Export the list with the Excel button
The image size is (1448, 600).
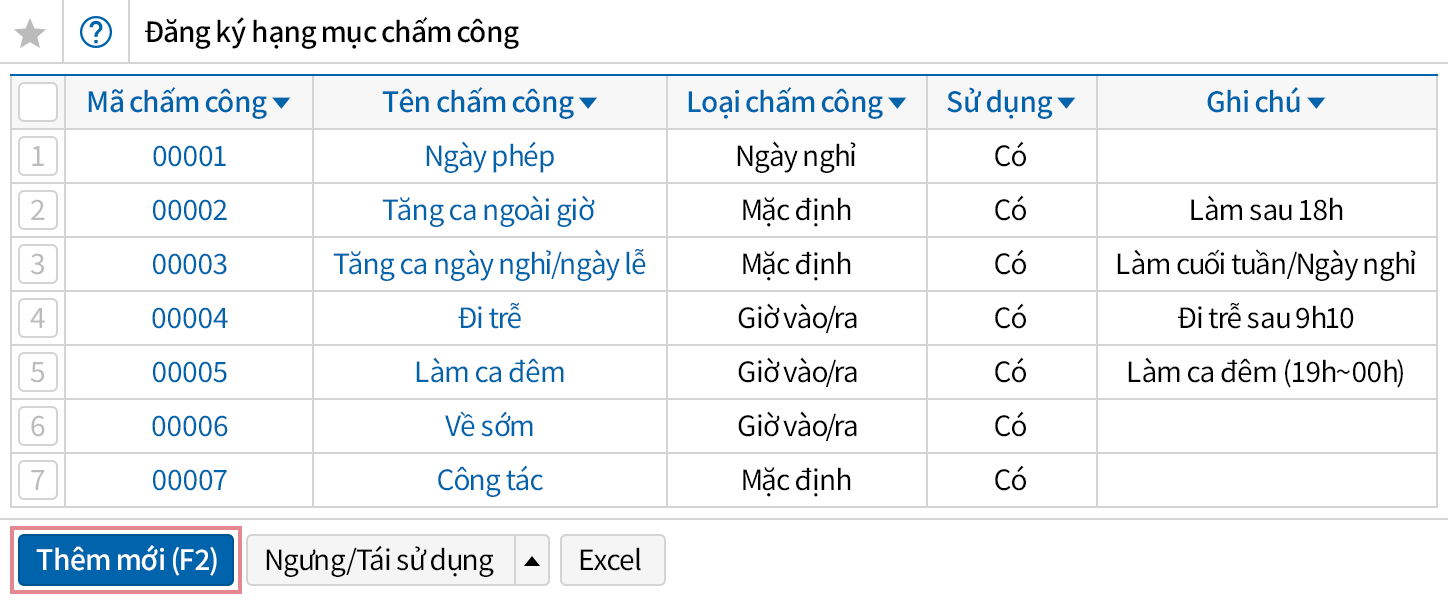click(612, 560)
